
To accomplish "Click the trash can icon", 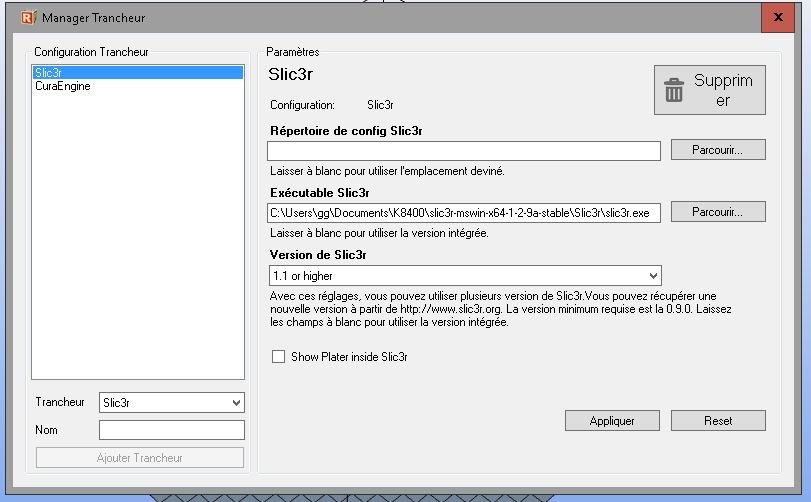I will 675,91.
